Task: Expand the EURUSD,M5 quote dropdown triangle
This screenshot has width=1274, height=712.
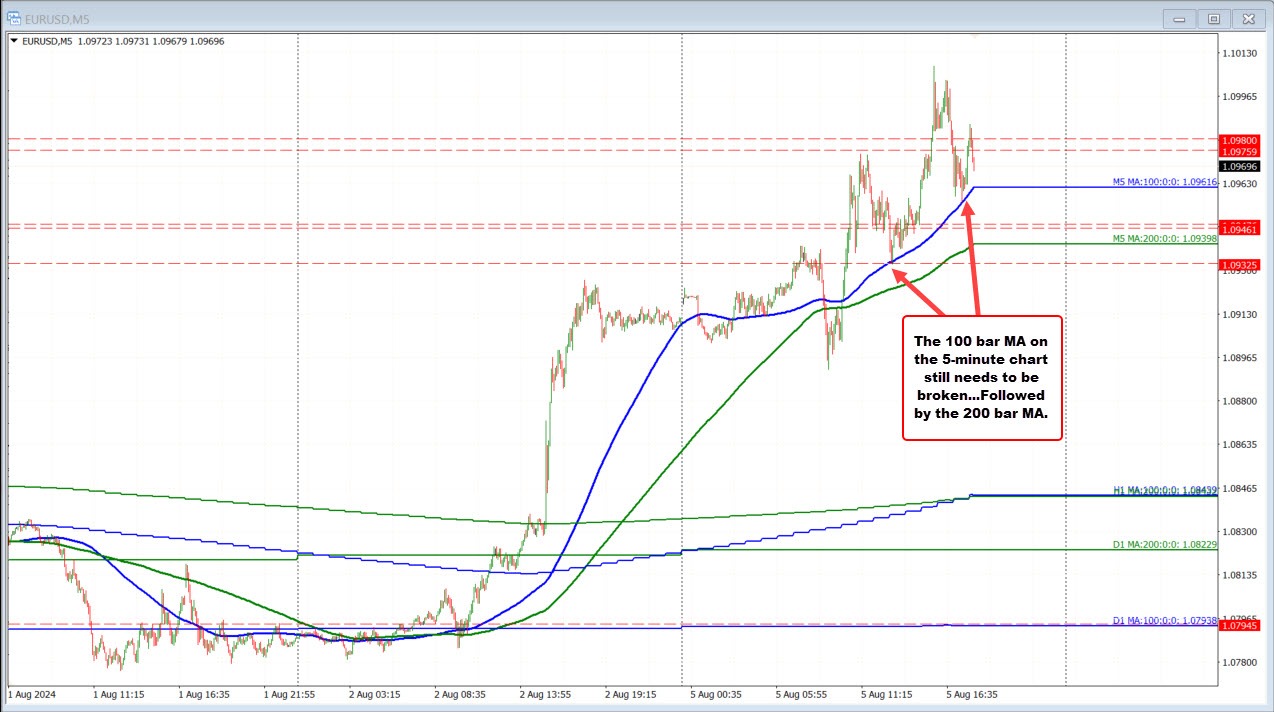Action: pyautogui.click(x=12, y=41)
